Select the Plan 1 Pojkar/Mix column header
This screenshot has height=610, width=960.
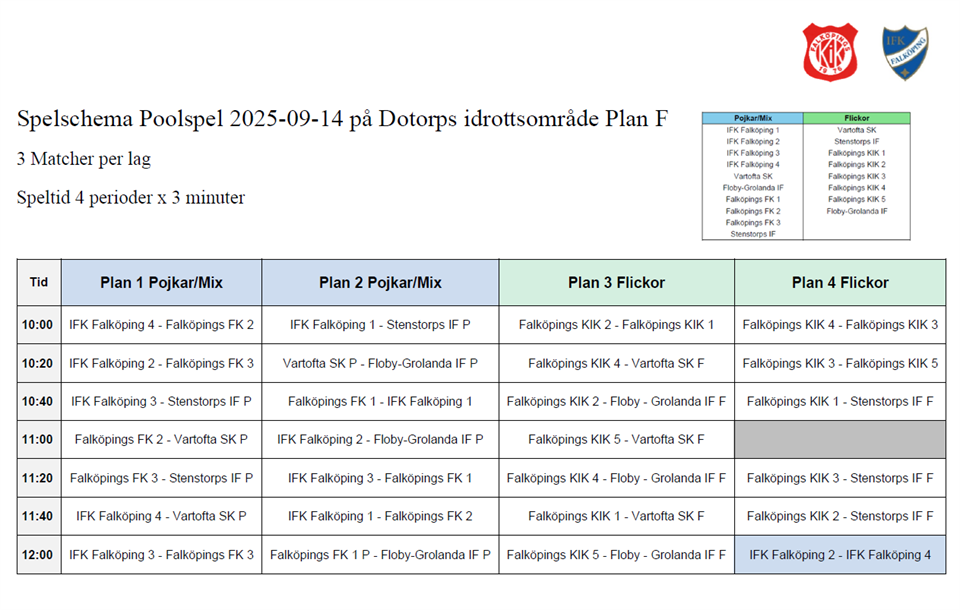[x=161, y=283]
